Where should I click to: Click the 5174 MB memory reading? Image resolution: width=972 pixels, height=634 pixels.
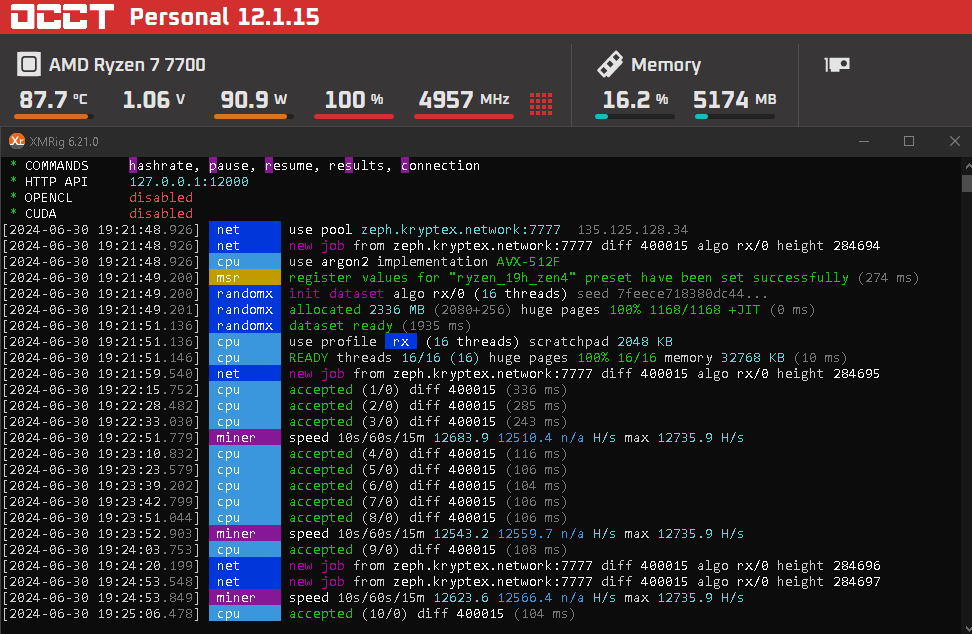[x=735, y=99]
